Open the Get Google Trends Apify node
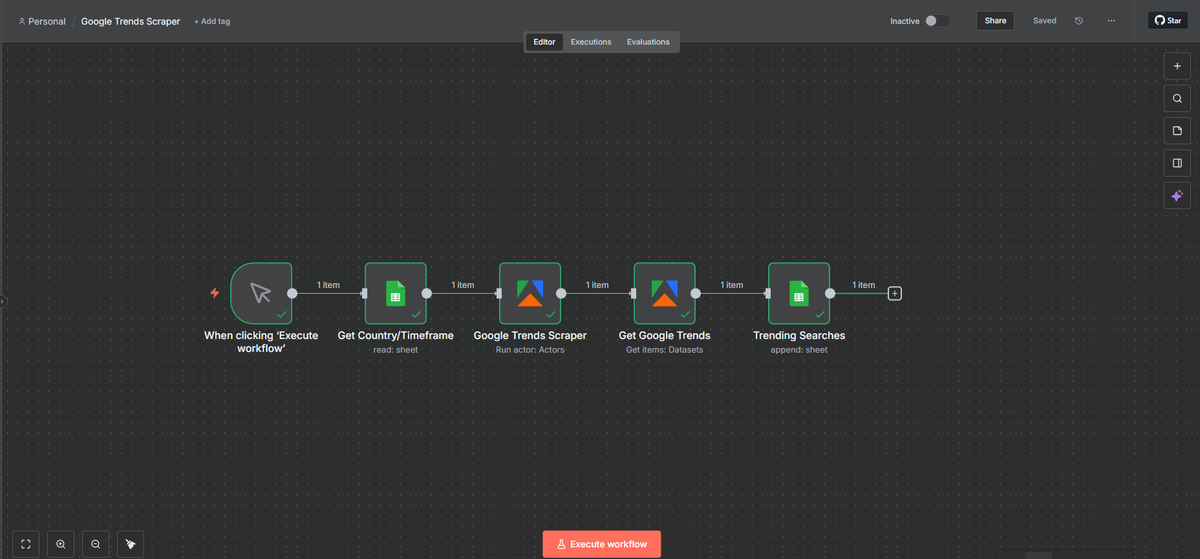The width and height of the screenshot is (1200, 559). point(664,293)
